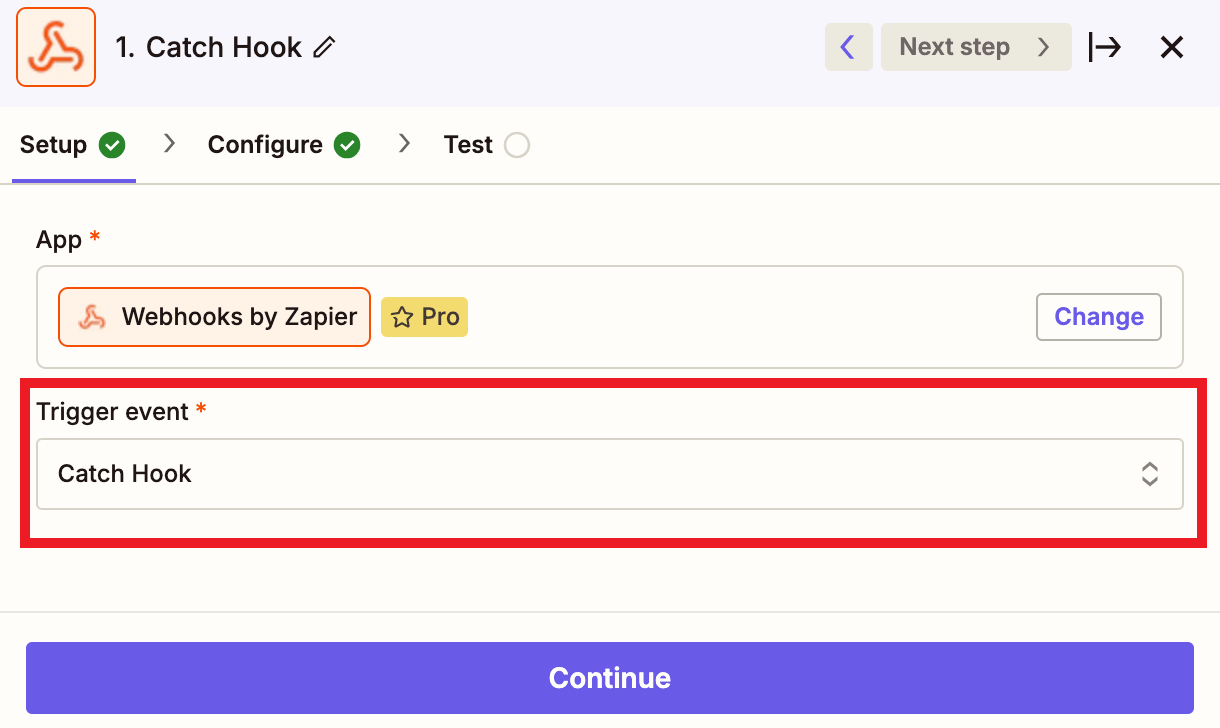Open the Setup tab
Screen dimensions: 1220x728
point(73,145)
